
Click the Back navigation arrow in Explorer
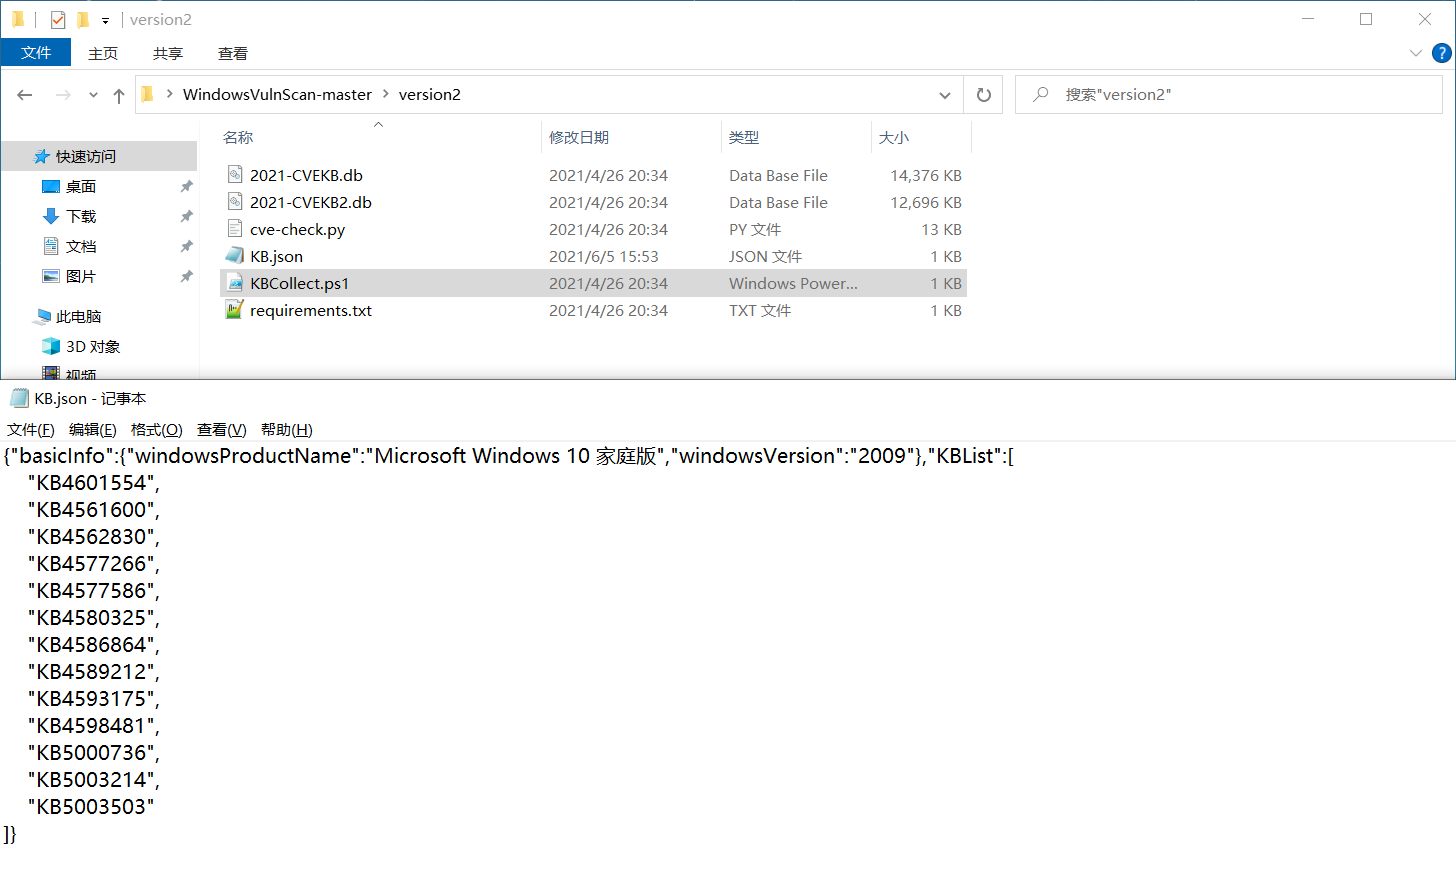(x=25, y=95)
